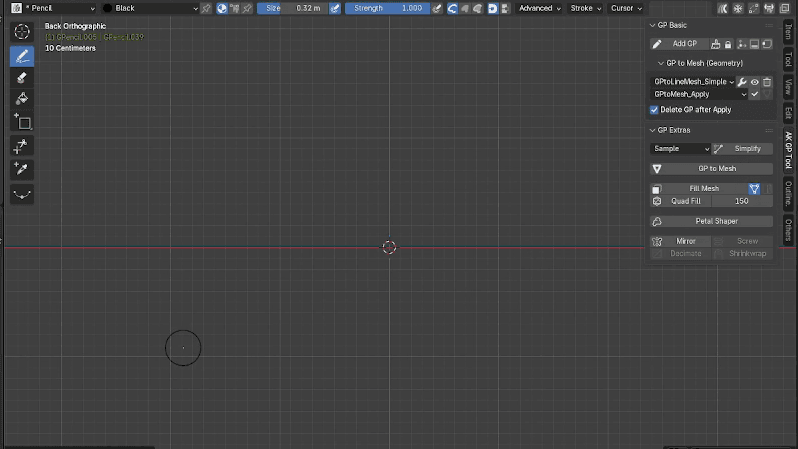The height and width of the screenshot is (449, 798).
Task: Open the Black material dropdown
Action: 150,8
